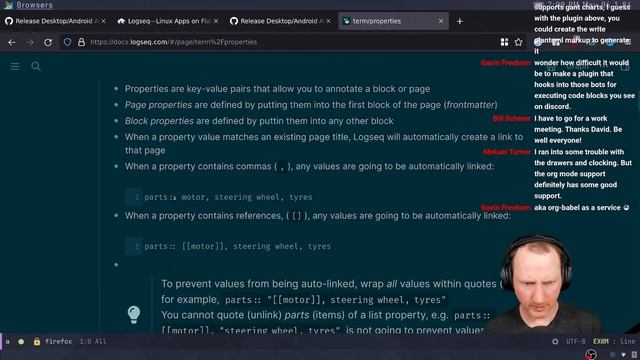Click the code block 'parts:: [[motor]], steering wheel, tyres'
Viewport: 640px width, 360px height.
click(x=238, y=247)
